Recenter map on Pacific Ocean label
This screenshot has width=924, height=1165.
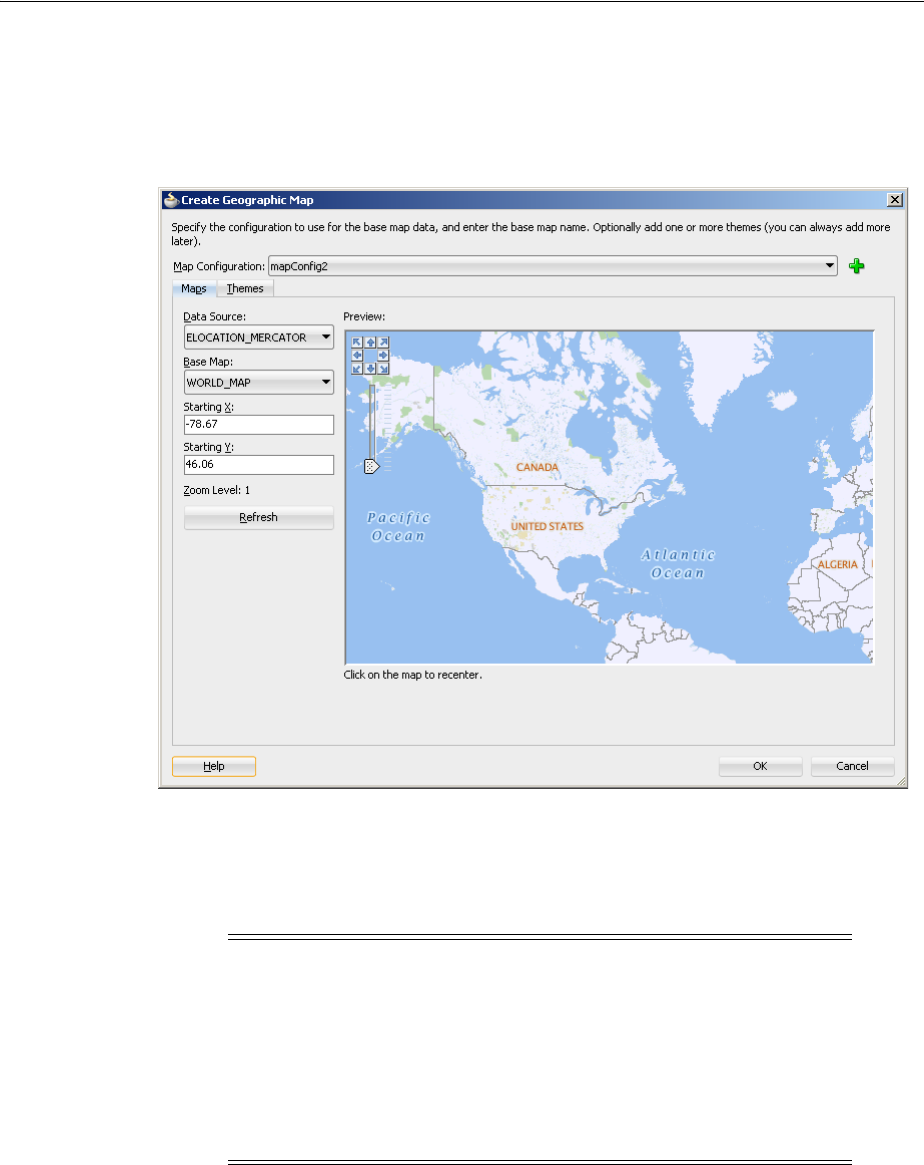pyautogui.click(x=399, y=527)
